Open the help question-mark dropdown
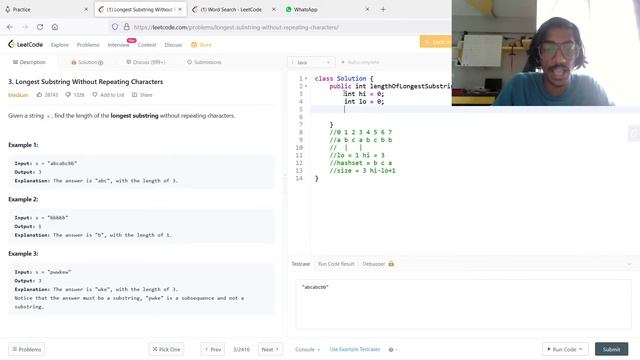640x360 pixels. coord(393,349)
